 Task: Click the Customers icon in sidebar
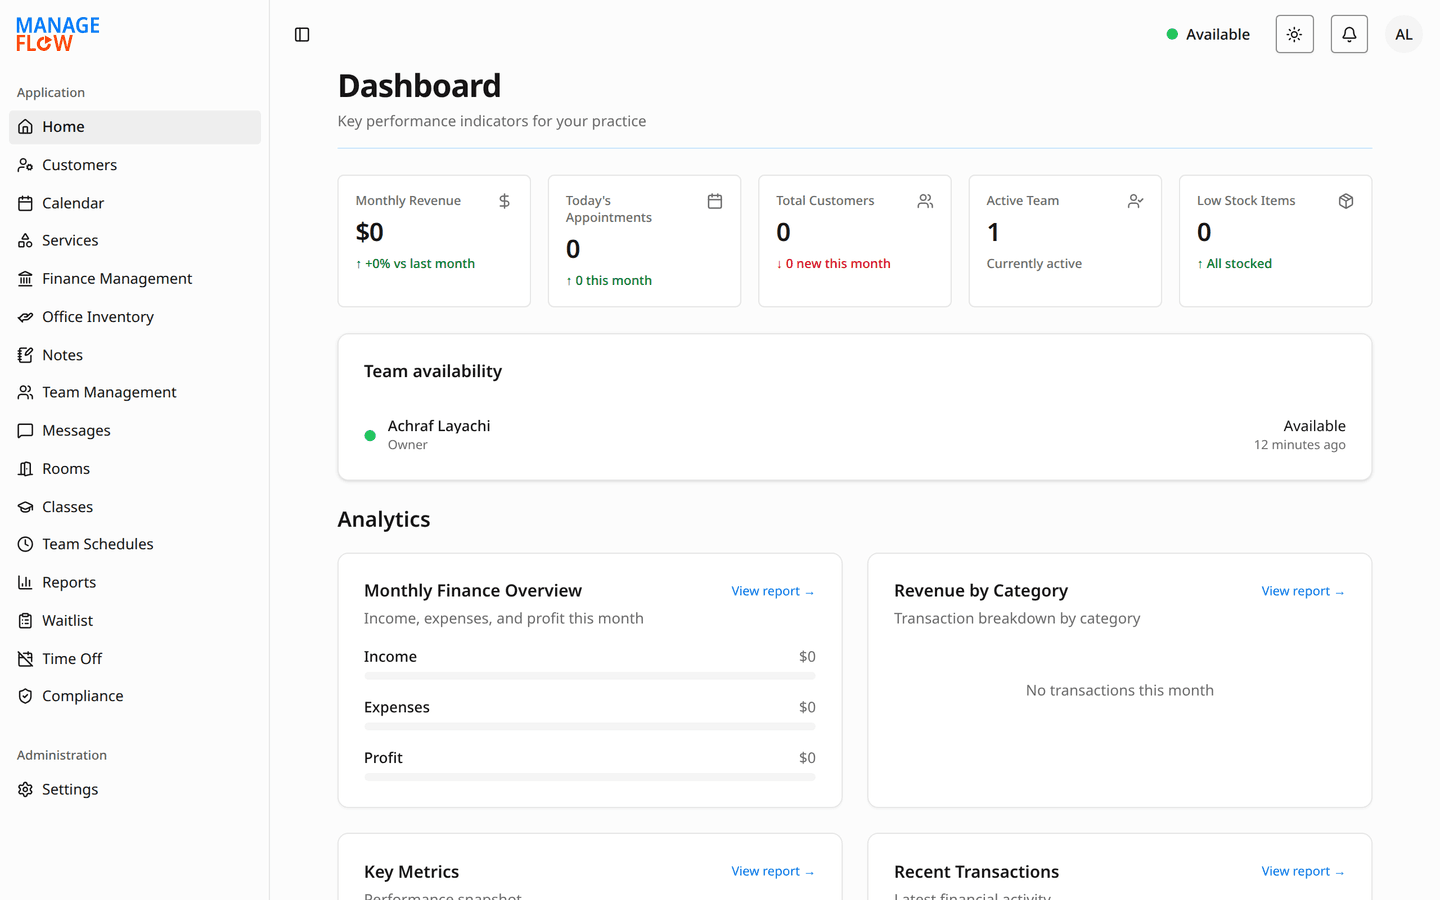25,165
